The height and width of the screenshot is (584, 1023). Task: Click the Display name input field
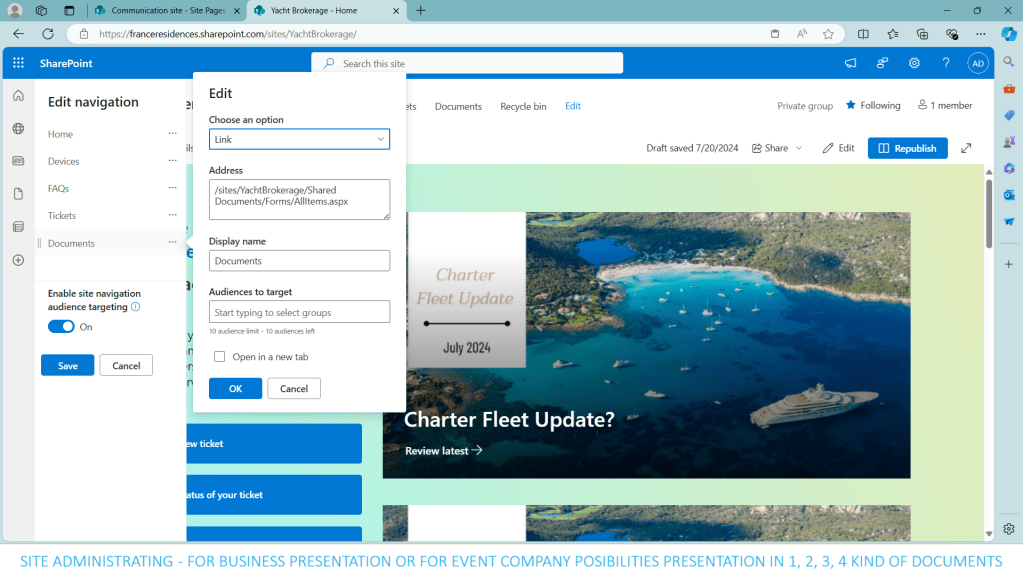(x=299, y=261)
